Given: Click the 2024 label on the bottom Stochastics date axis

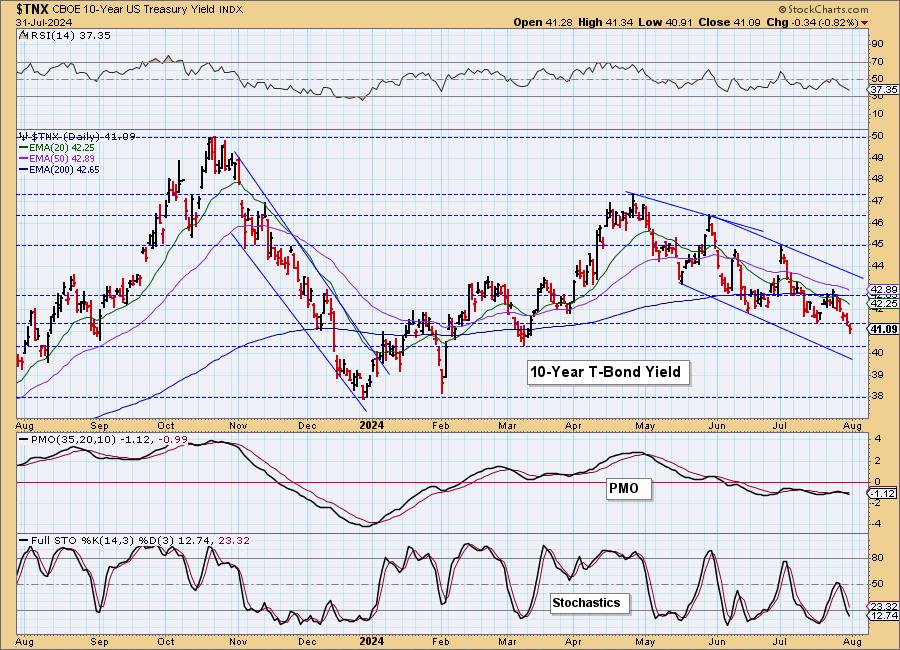Looking at the screenshot, I should pyautogui.click(x=371, y=641).
